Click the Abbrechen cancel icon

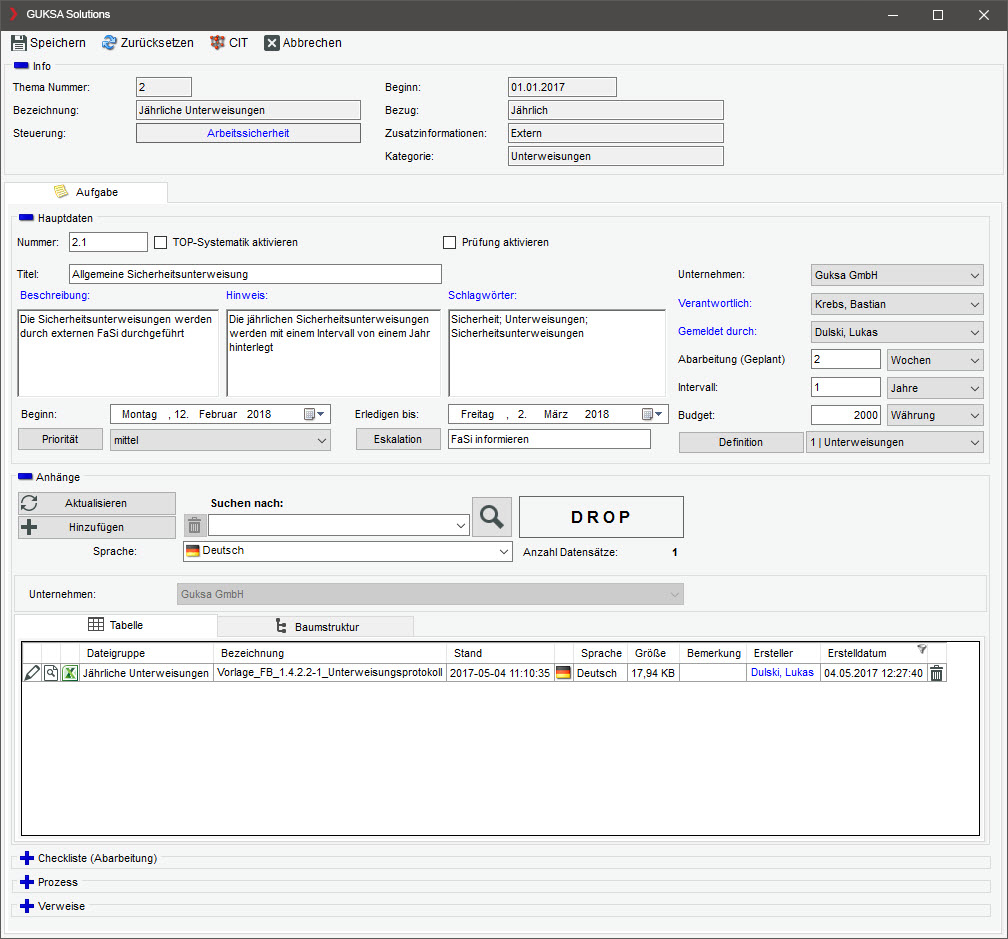[x=272, y=43]
